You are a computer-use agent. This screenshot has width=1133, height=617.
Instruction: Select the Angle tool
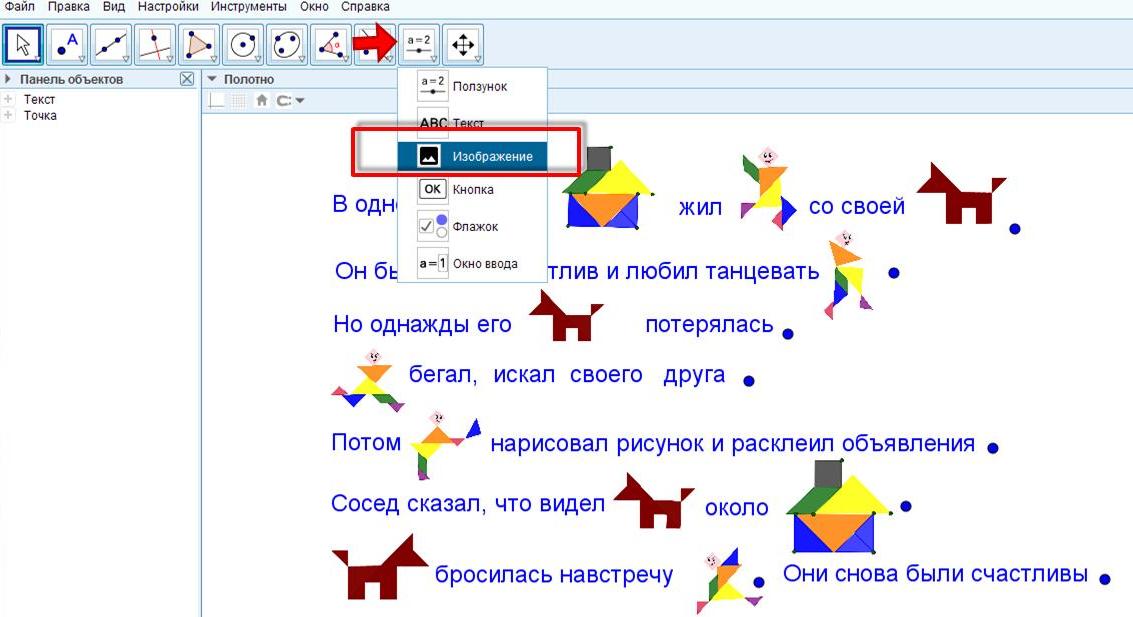coord(331,44)
